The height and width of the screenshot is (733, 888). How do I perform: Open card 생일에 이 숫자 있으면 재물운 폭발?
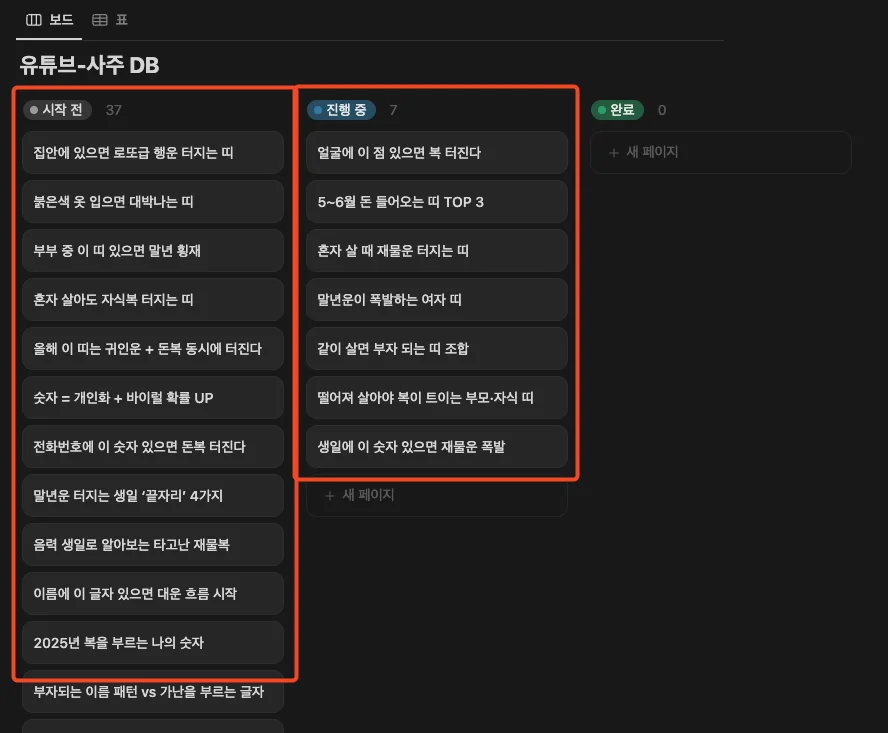point(437,446)
